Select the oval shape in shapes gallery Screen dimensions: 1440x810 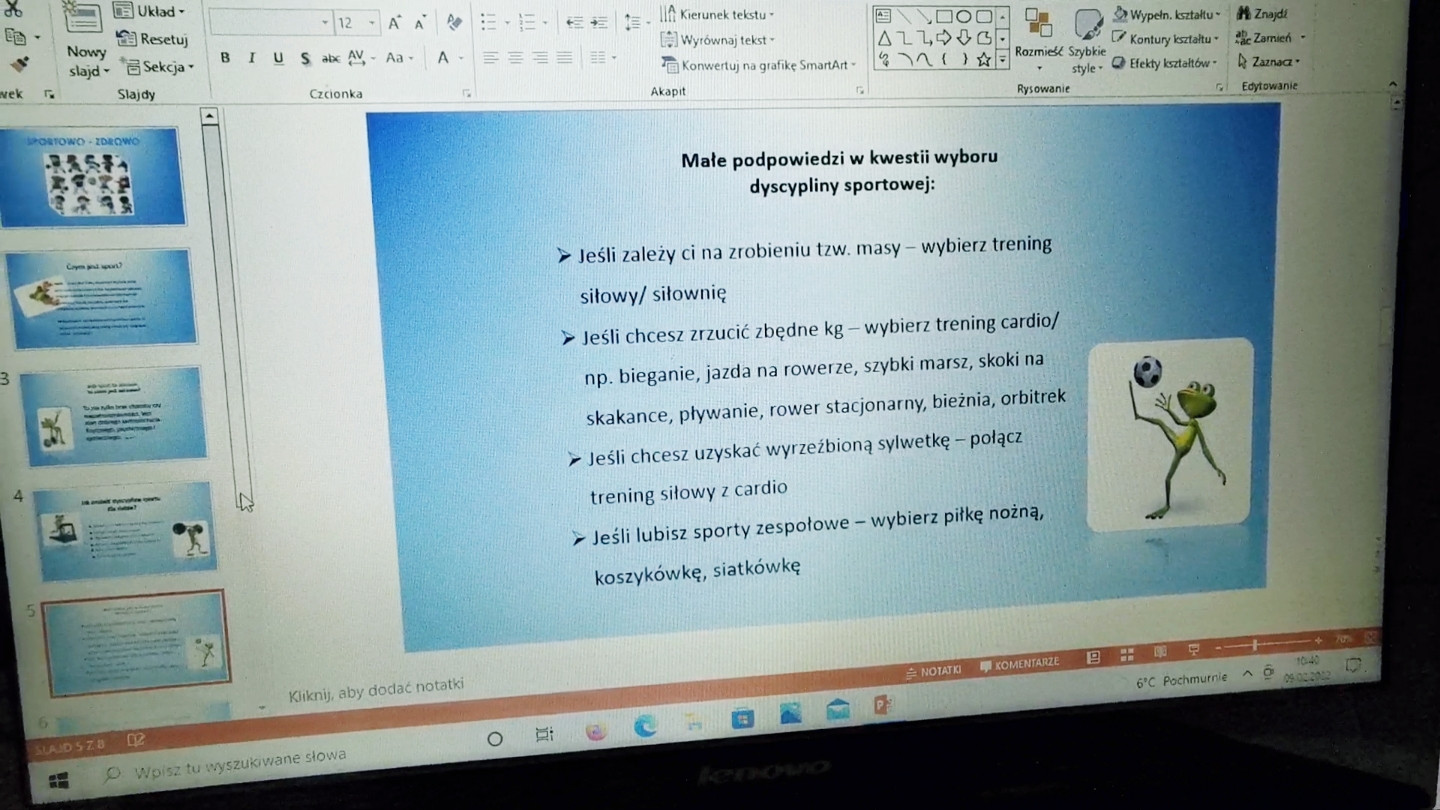click(x=963, y=17)
